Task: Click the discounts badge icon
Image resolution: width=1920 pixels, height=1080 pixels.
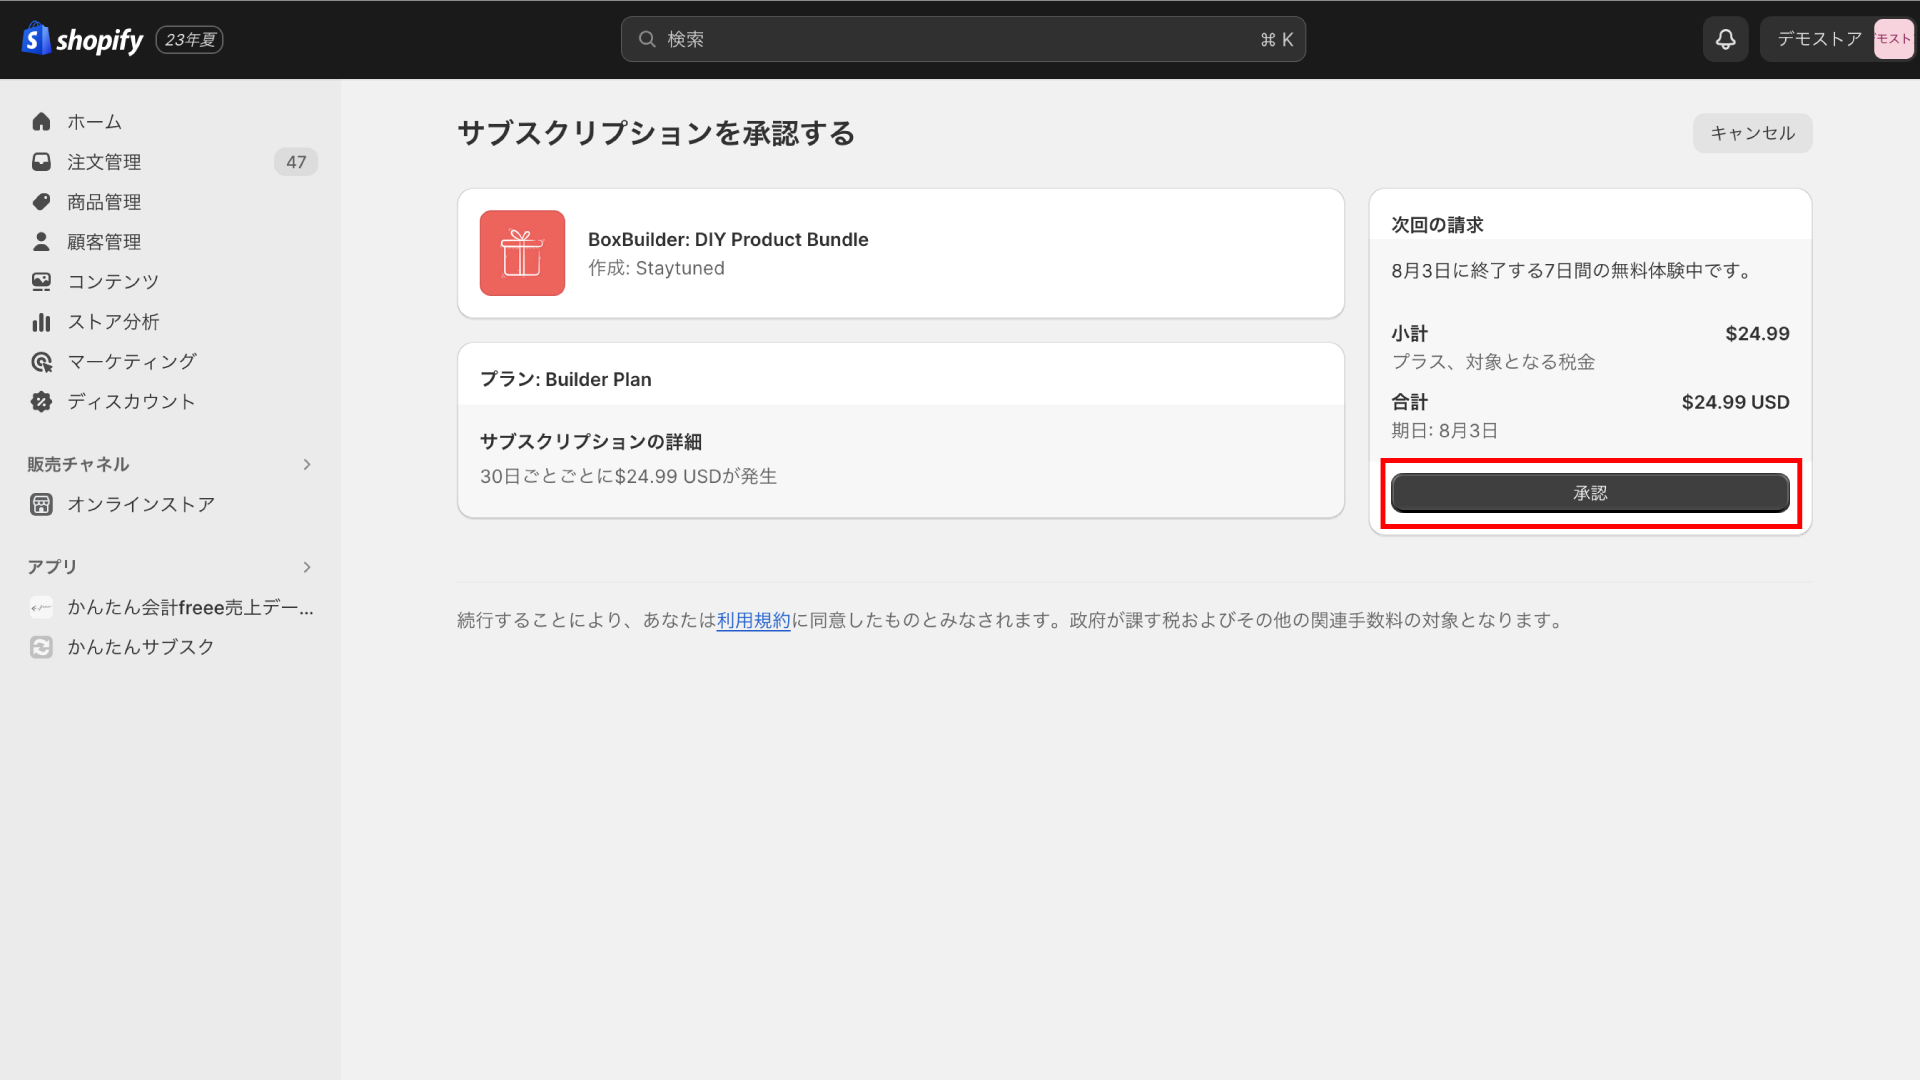Action: (x=41, y=402)
